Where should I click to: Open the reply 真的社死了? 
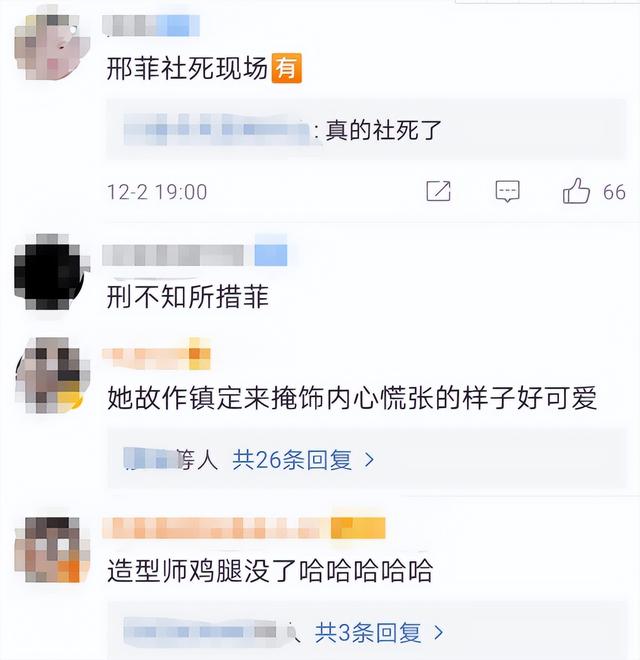[384, 130]
